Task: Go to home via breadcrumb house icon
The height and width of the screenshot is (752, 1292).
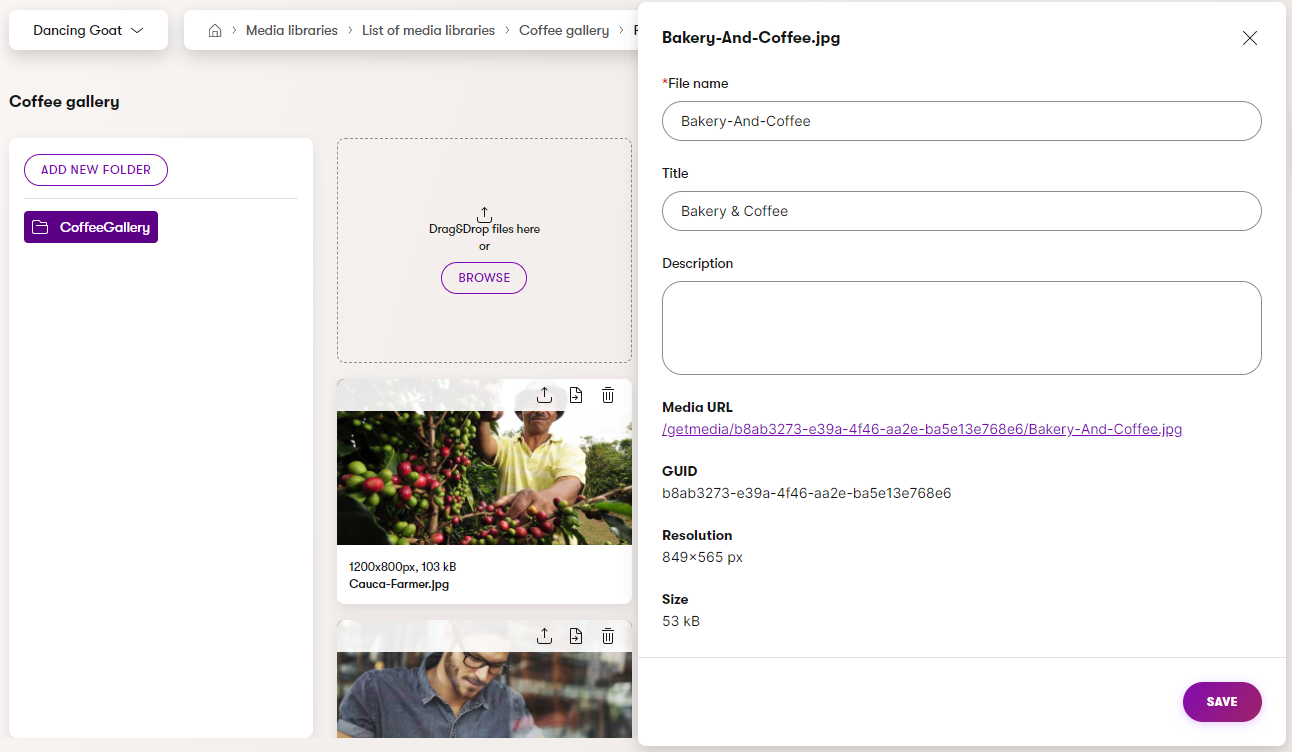Action: 214,31
